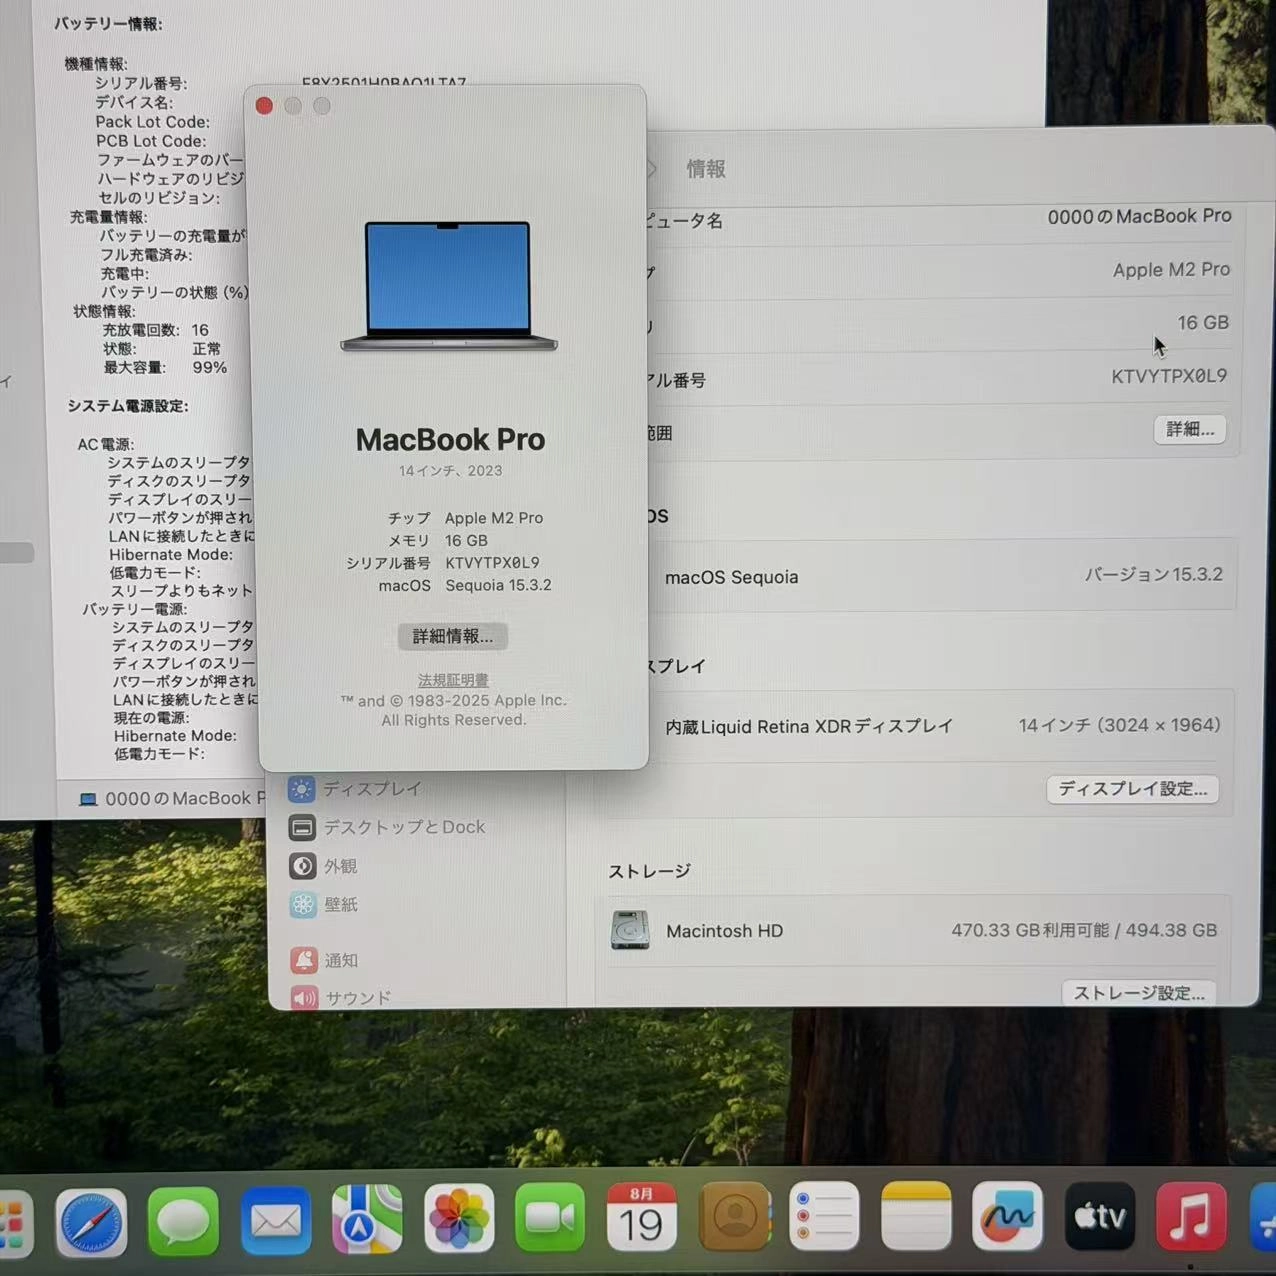
Task: Select サウンド in settings sidebar
Action: tap(341, 997)
